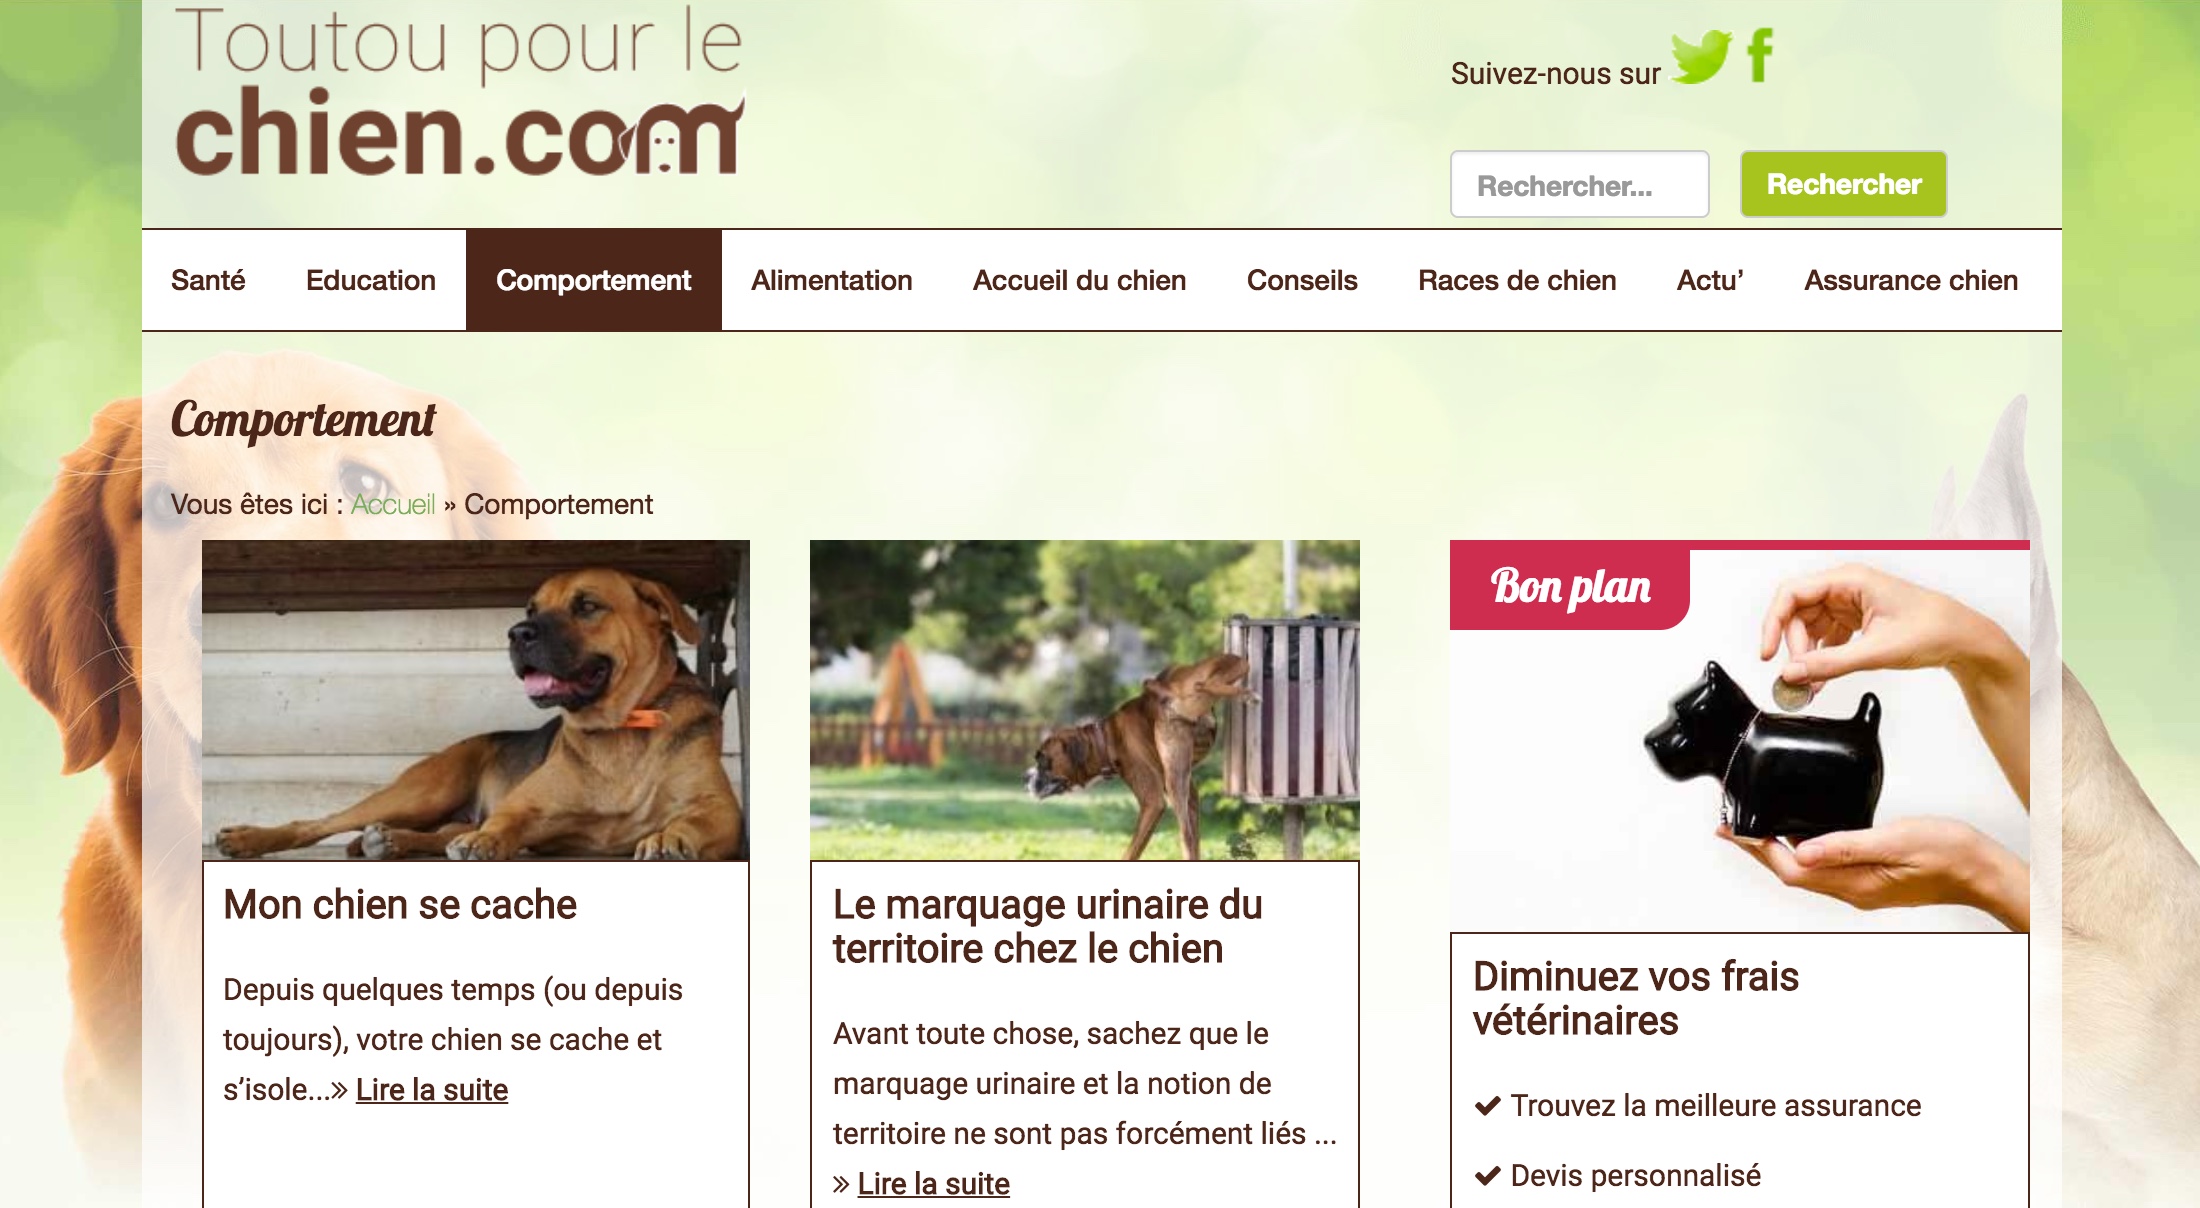This screenshot has width=2200, height=1208.
Task: Open the Bon plan piggy bank image
Action: click(1740, 737)
